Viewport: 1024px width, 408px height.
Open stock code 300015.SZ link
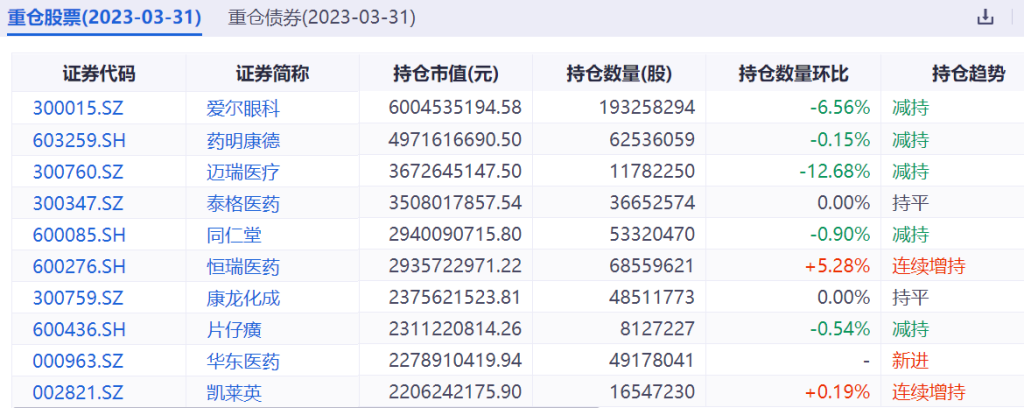(x=78, y=108)
